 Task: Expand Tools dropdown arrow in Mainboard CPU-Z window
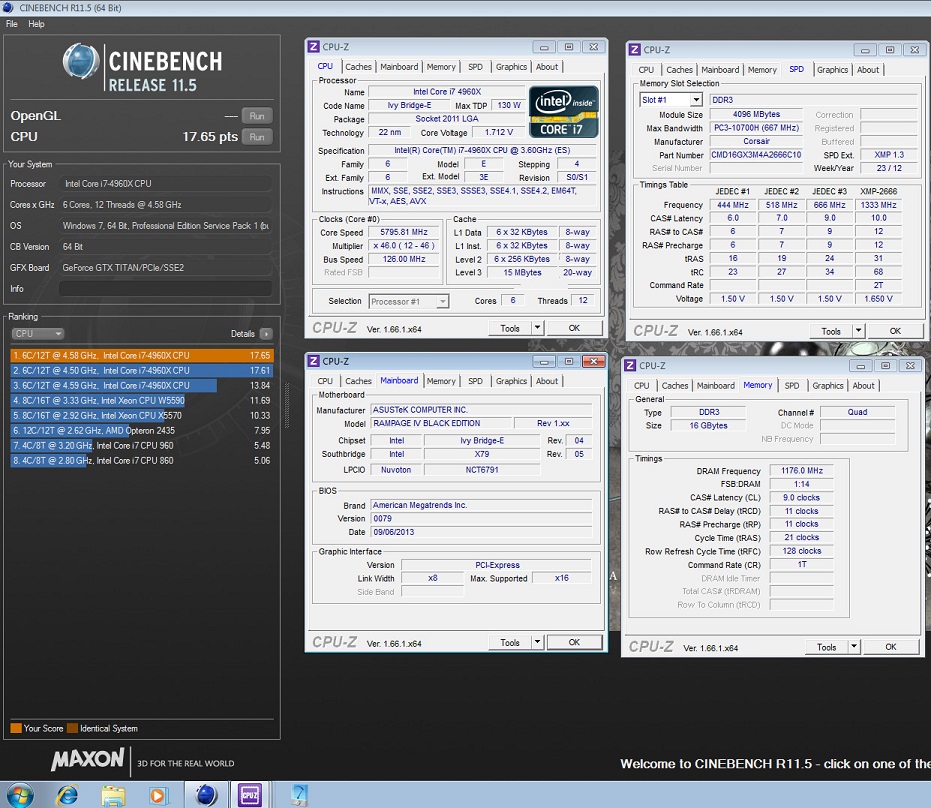point(537,642)
